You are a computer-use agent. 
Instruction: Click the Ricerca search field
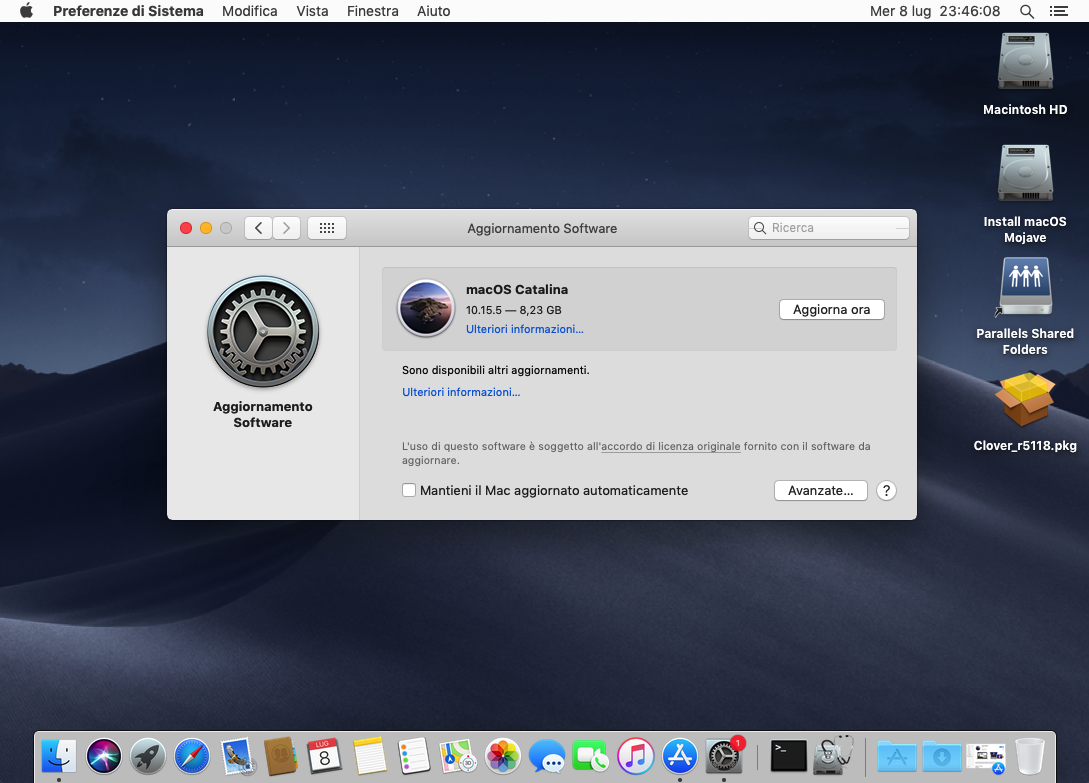[x=829, y=228]
